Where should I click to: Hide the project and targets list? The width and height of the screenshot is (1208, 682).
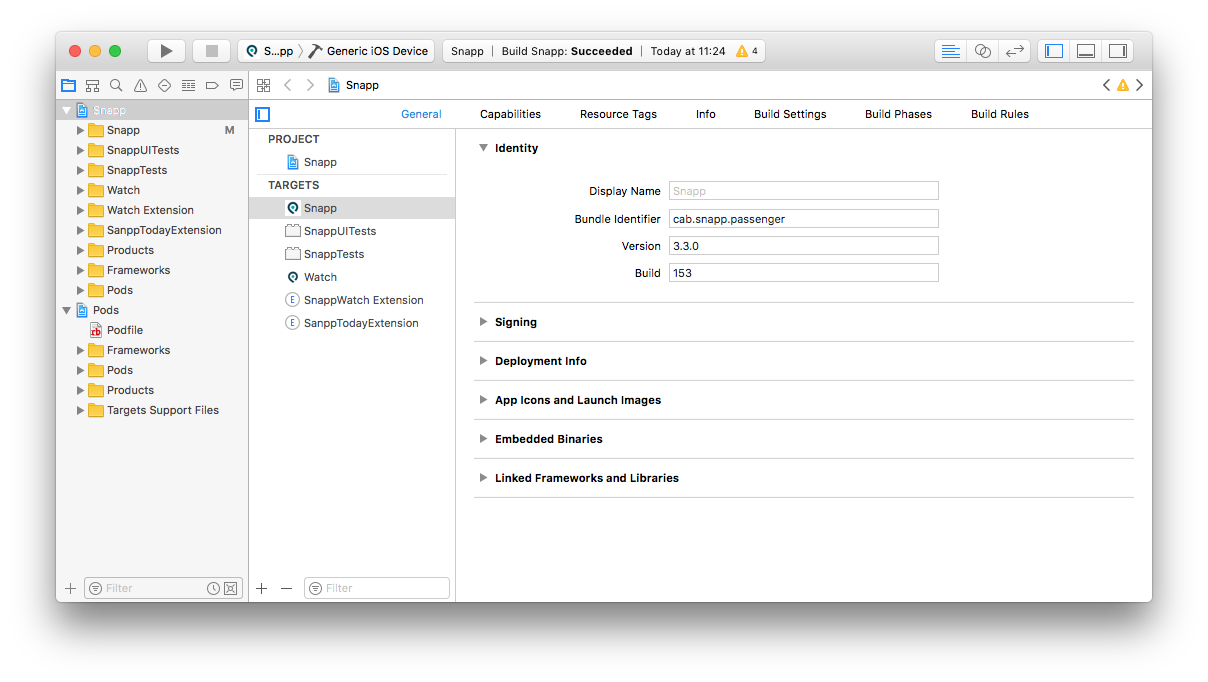tap(263, 114)
